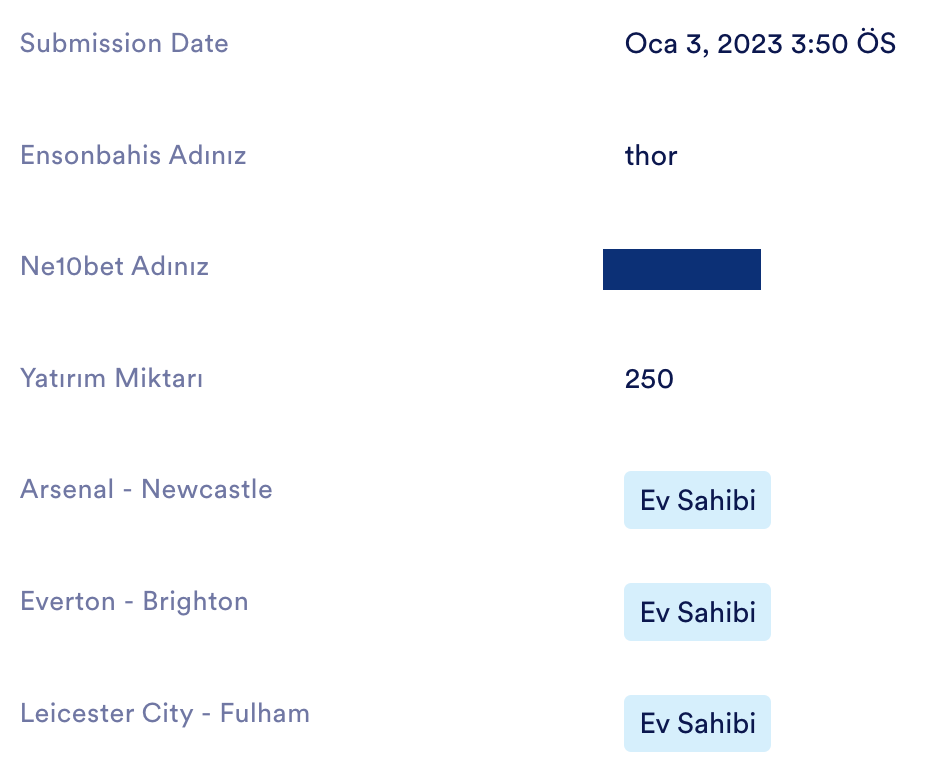This screenshot has height=772, width=950.
Task: Click the Arsenal - Newcastle match label
Action: [146, 490]
